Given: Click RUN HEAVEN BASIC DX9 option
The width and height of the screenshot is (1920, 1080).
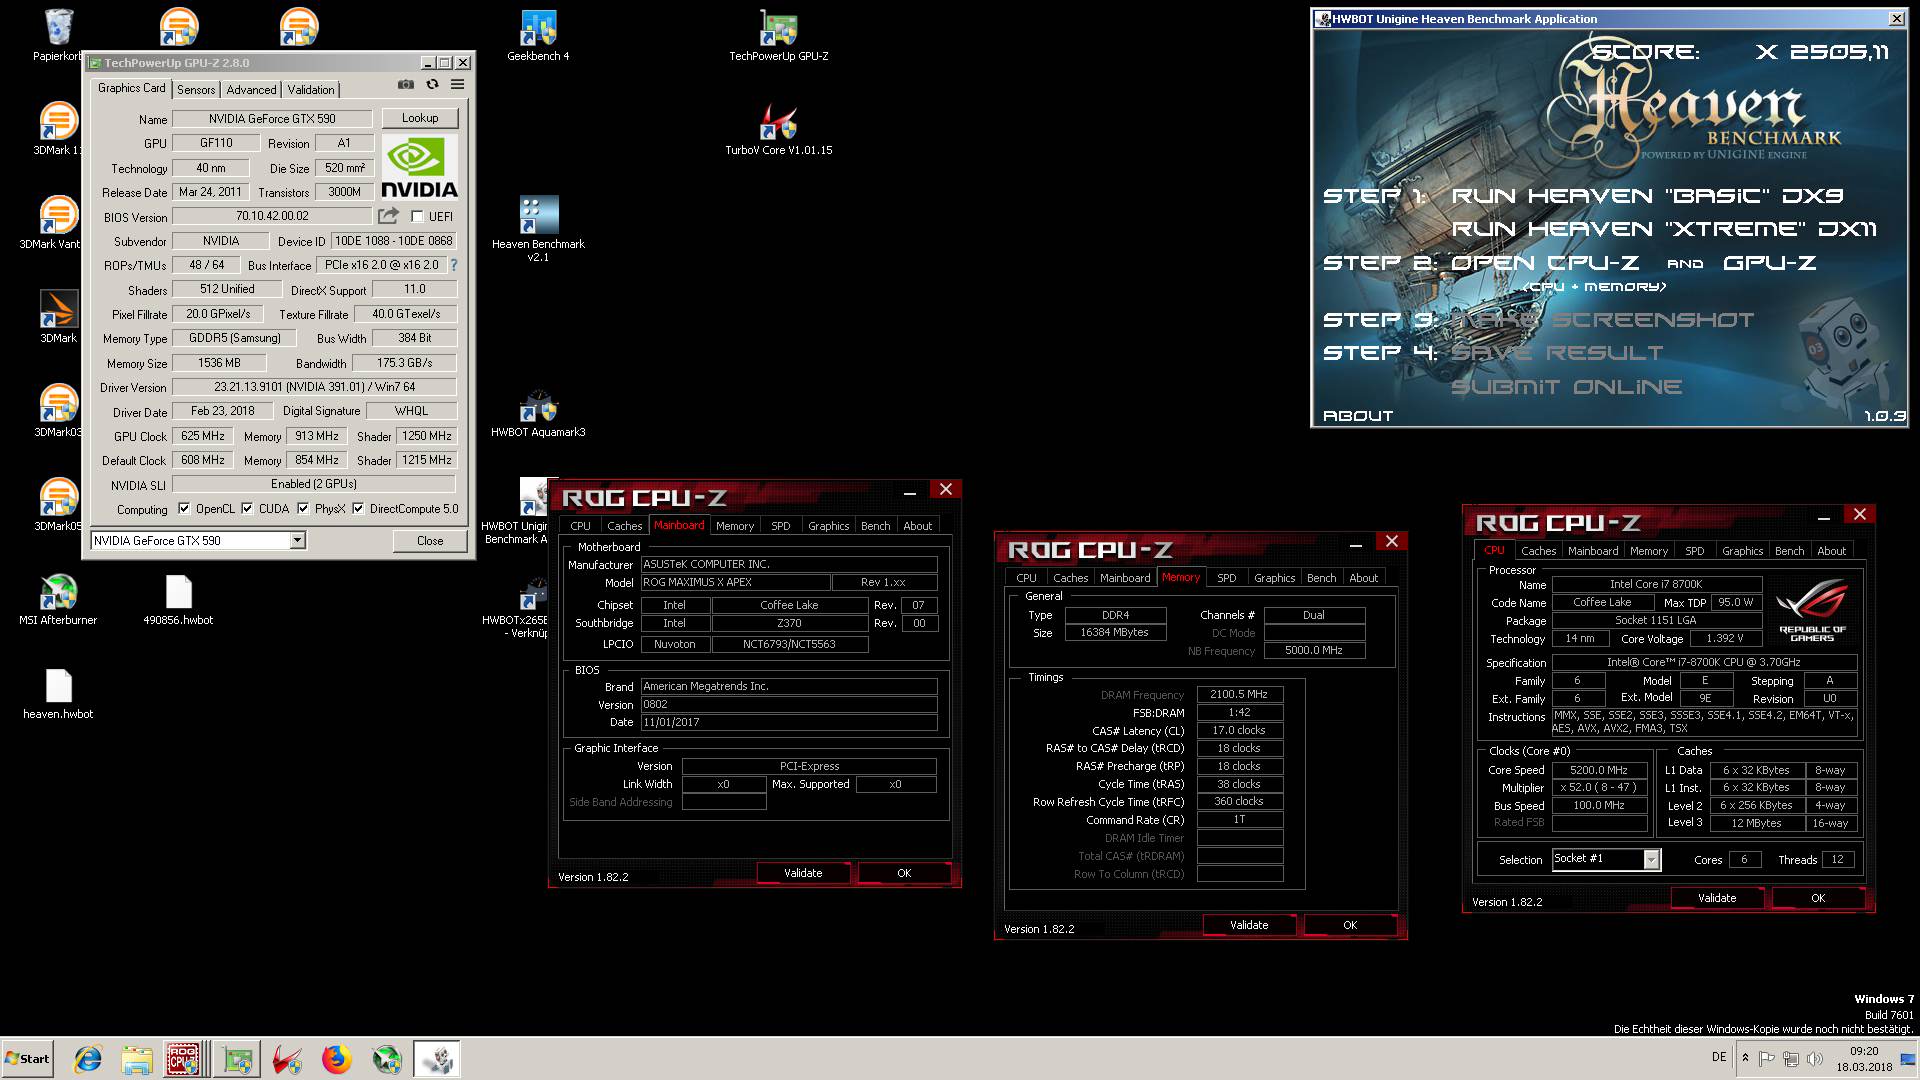Looking at the screenshot, I should point(1647,196).
